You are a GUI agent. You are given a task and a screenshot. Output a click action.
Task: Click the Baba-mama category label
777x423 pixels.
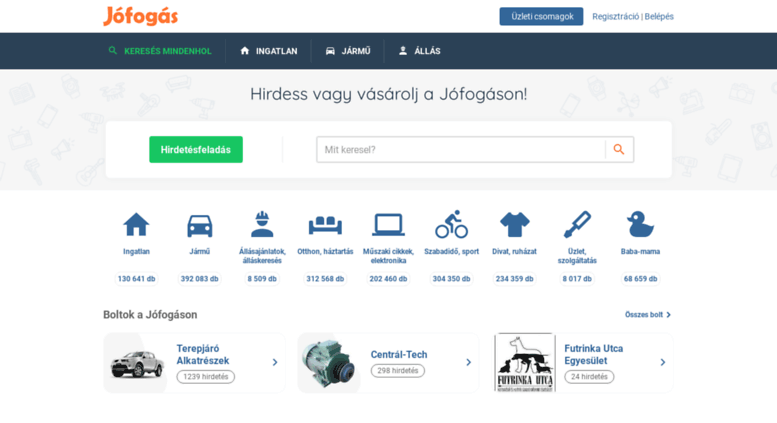coord(640,252)
